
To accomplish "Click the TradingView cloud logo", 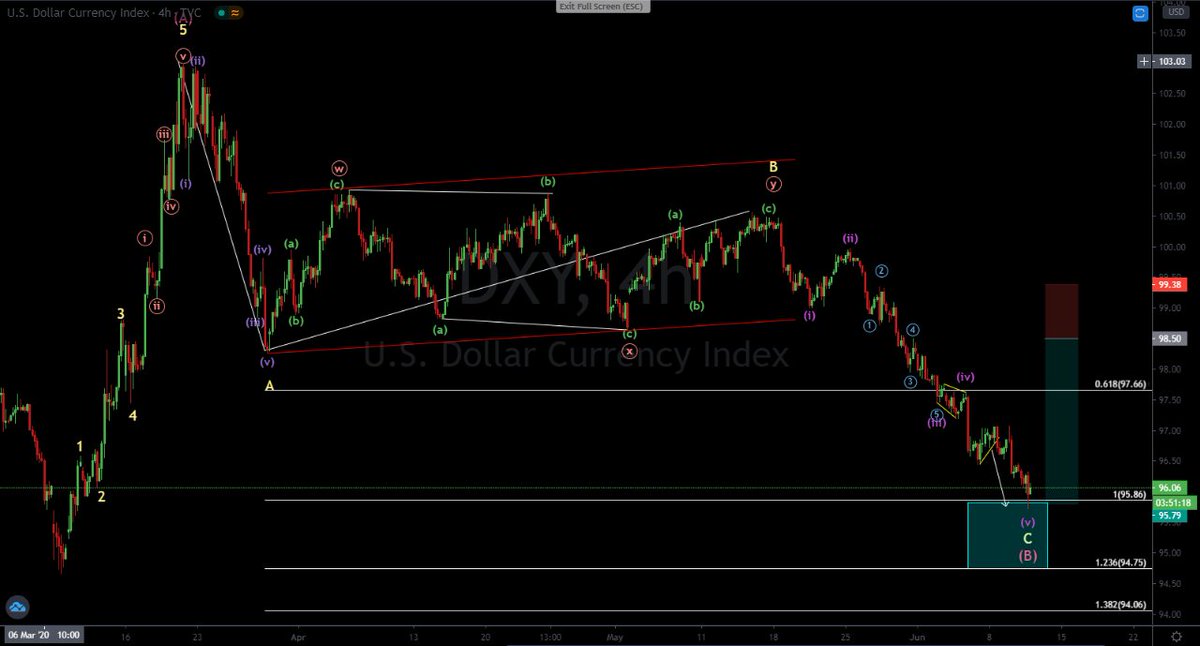I will [16, 608].
